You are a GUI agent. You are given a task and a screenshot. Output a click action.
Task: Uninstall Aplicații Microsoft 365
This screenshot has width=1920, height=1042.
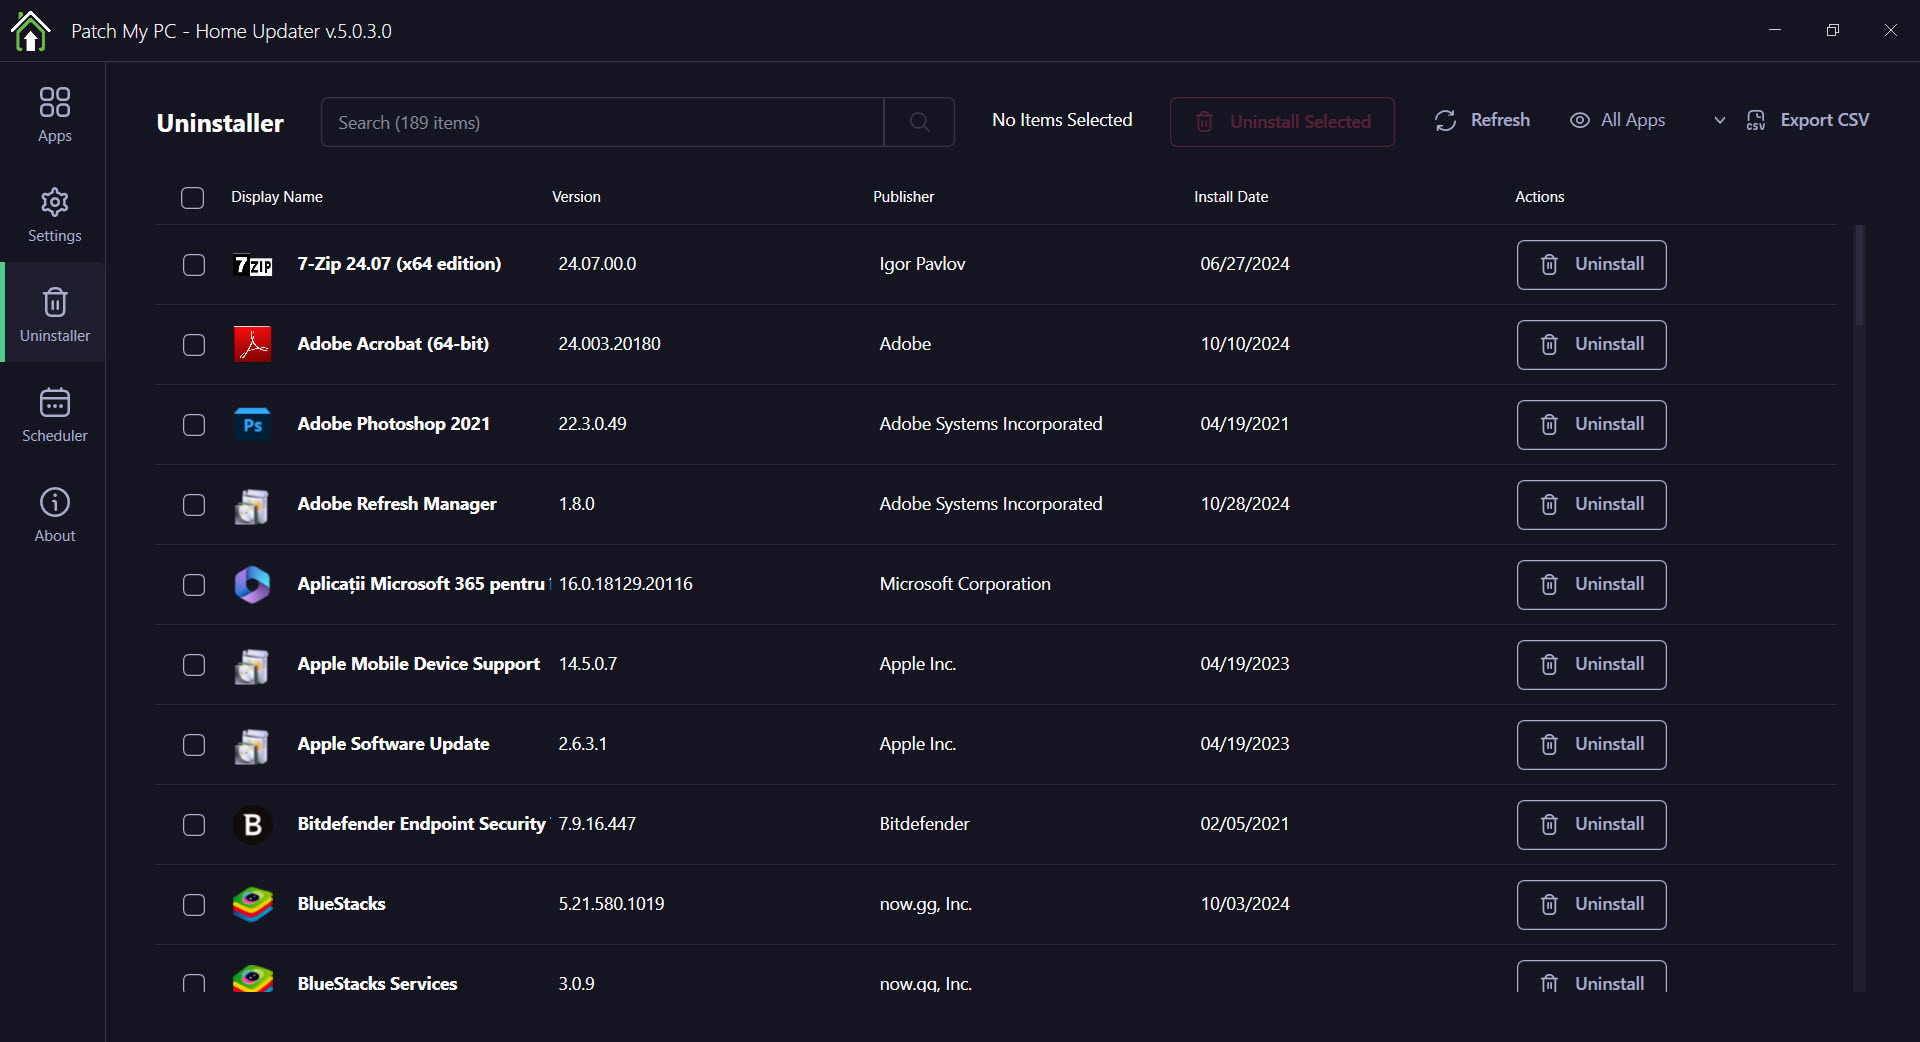pyautogui.click(x=1591, y=584)
